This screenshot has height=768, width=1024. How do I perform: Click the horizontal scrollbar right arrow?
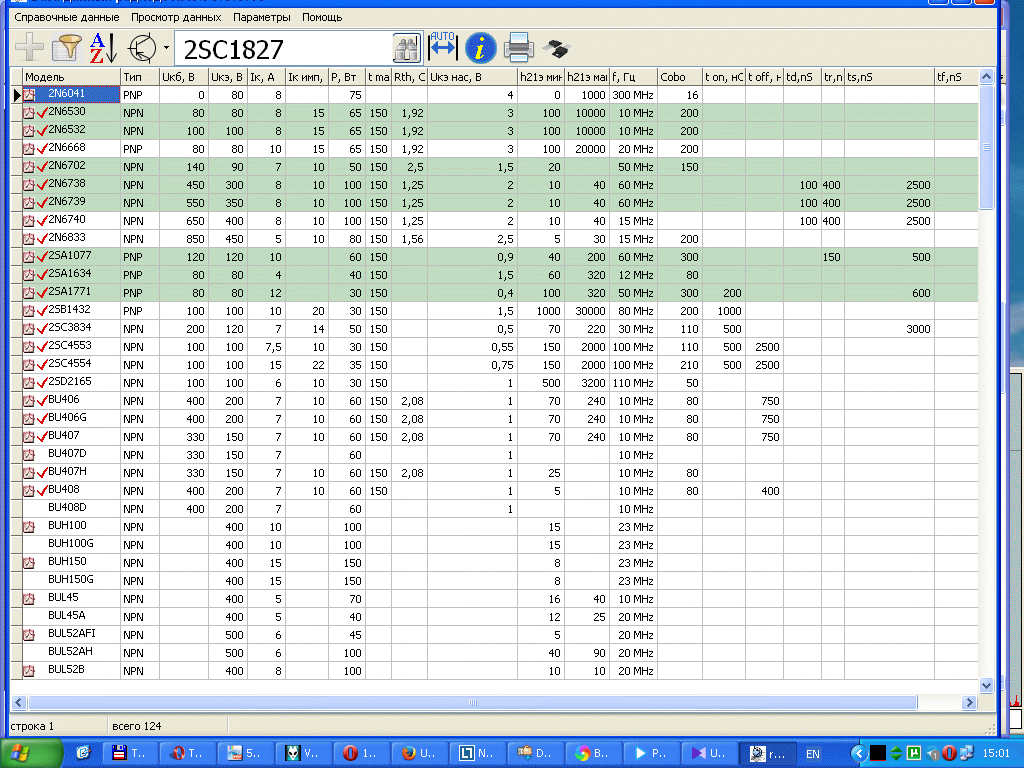[969, 703]
